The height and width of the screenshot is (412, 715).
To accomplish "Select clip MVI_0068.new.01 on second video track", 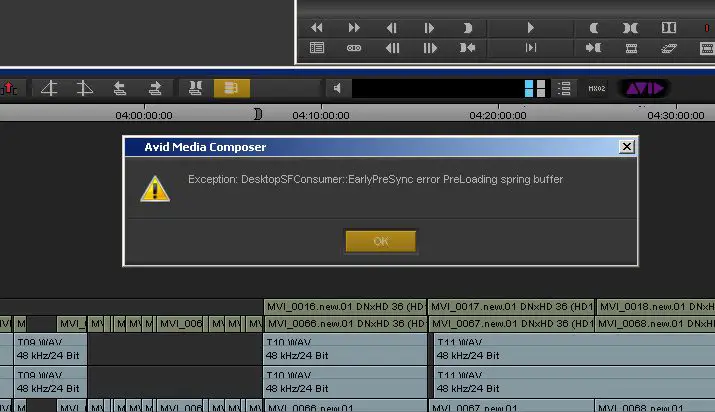I will [655, 324].
